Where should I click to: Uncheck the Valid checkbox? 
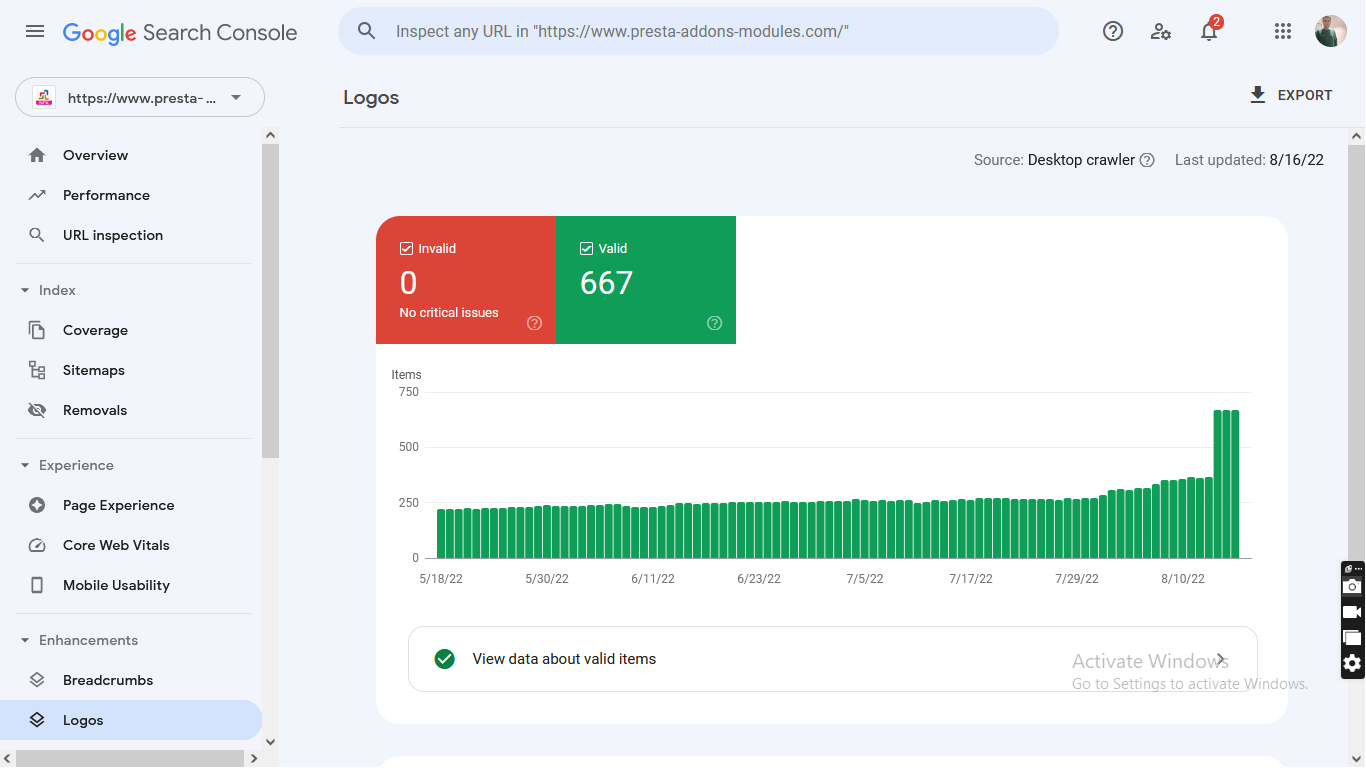[x=586, y=249]
